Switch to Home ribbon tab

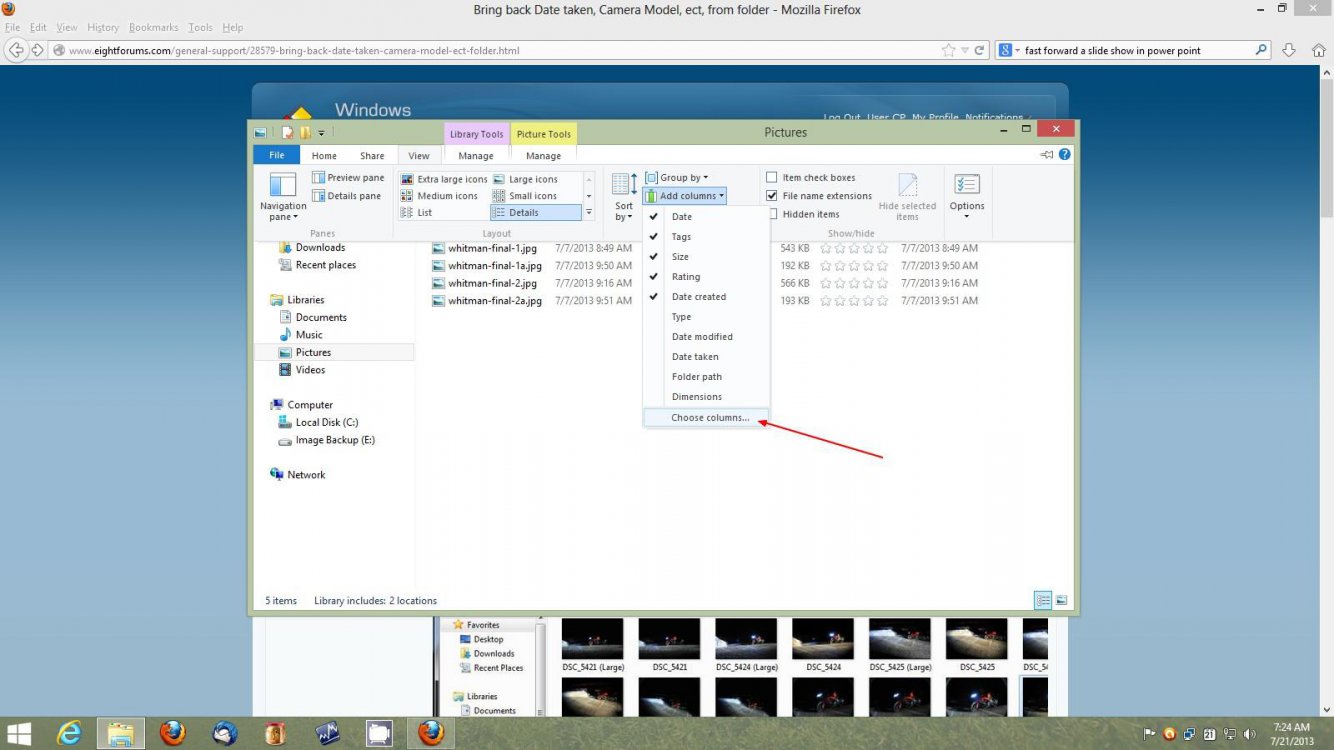point(324,155)
